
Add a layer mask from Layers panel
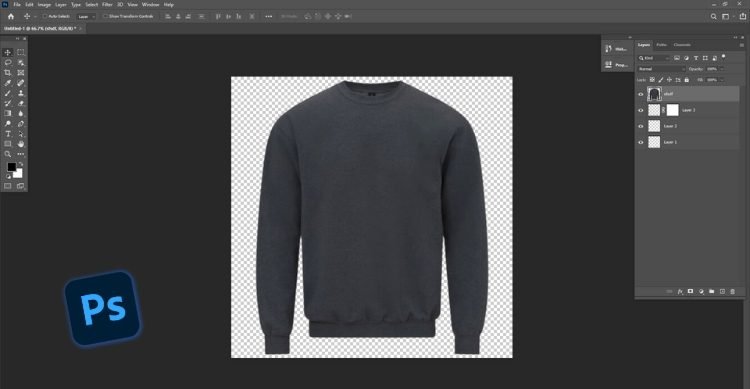(690, 291)
